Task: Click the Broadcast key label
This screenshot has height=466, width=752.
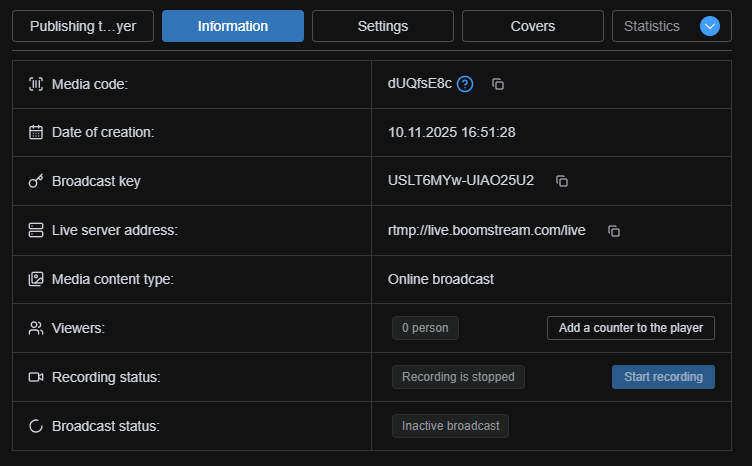Action: tap(96, 181)
